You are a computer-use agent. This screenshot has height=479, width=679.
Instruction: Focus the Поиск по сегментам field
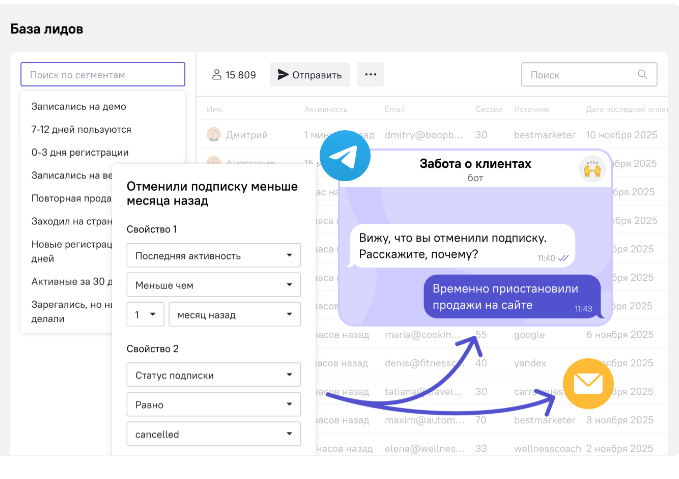tap(103, 74)
